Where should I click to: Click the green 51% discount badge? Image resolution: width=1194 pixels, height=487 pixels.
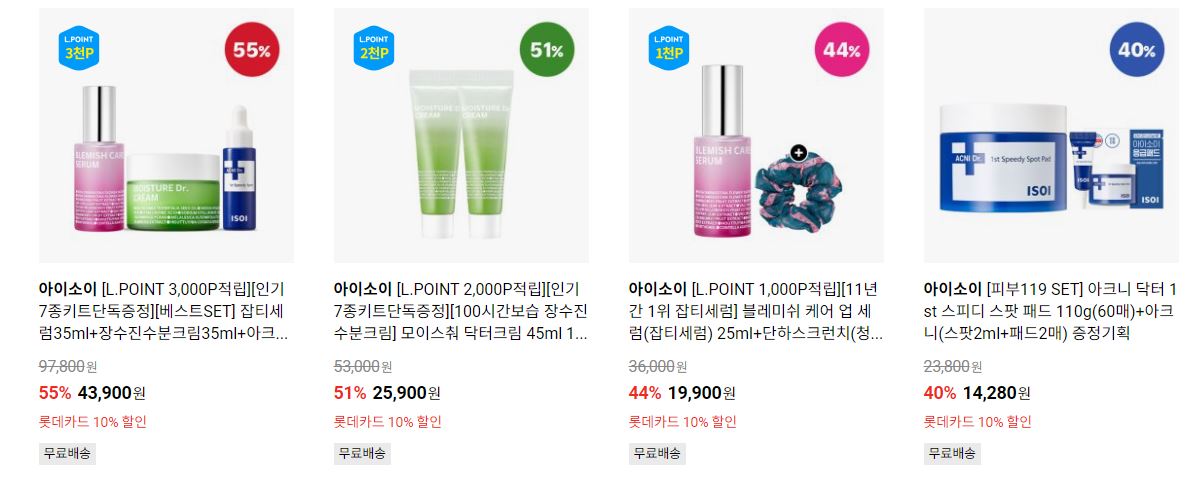[x=547, y=49]
